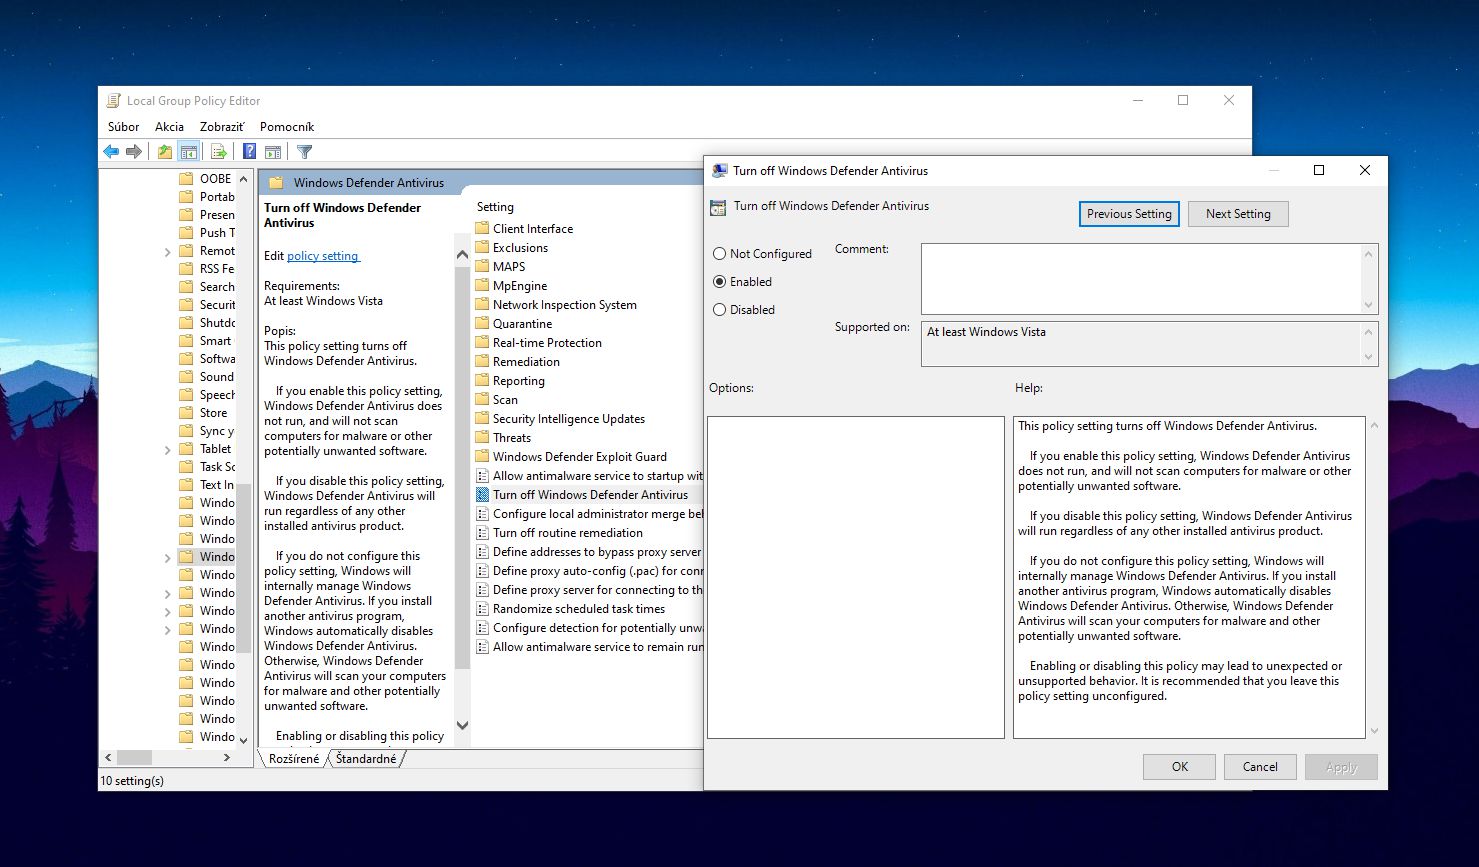Click the Exclusions folder icon
The width and height of the screenshot is (1479, 867).
pos(482,248)
